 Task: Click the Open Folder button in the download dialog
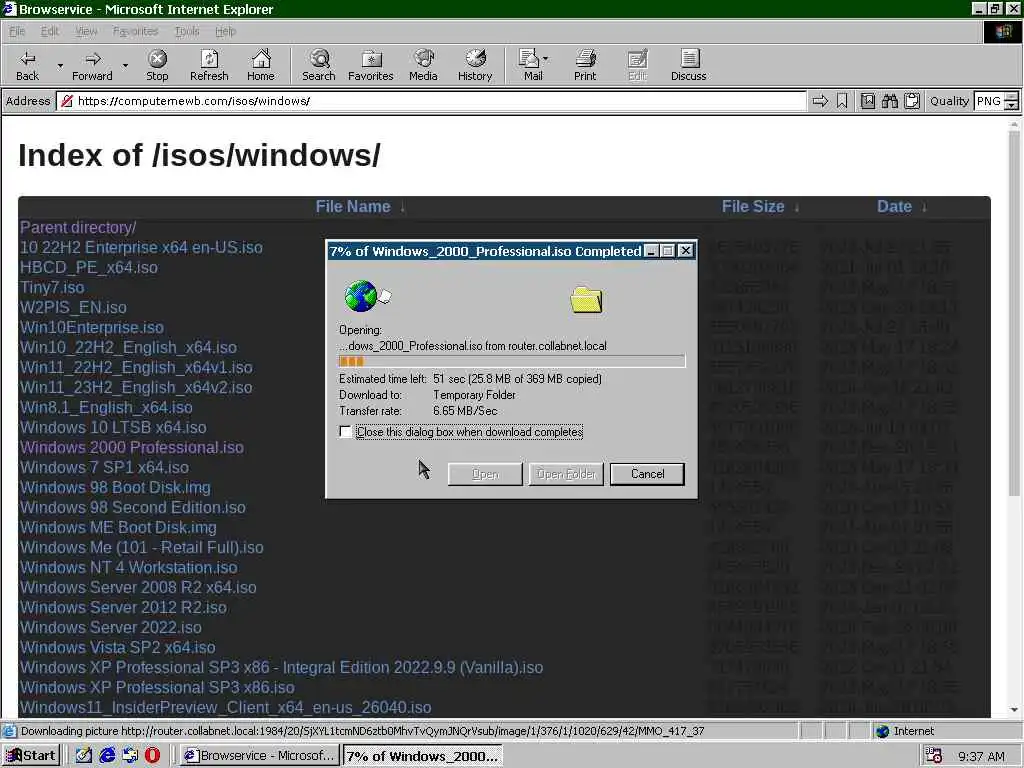[x=566, y=474]
